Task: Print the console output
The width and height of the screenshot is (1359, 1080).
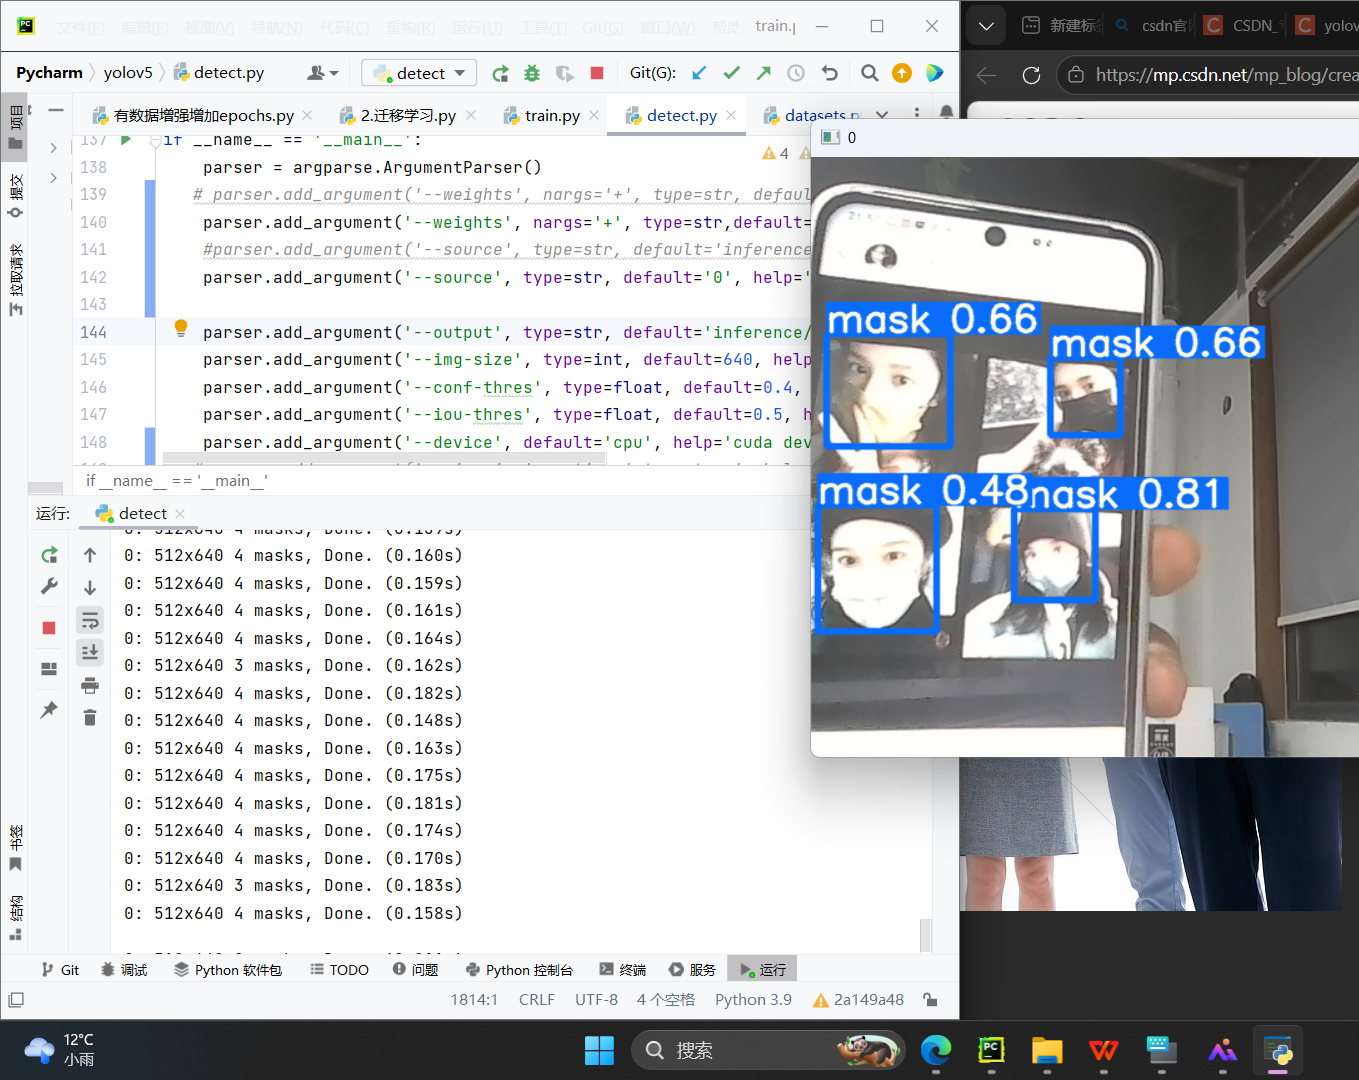Action: click(90, 685)
